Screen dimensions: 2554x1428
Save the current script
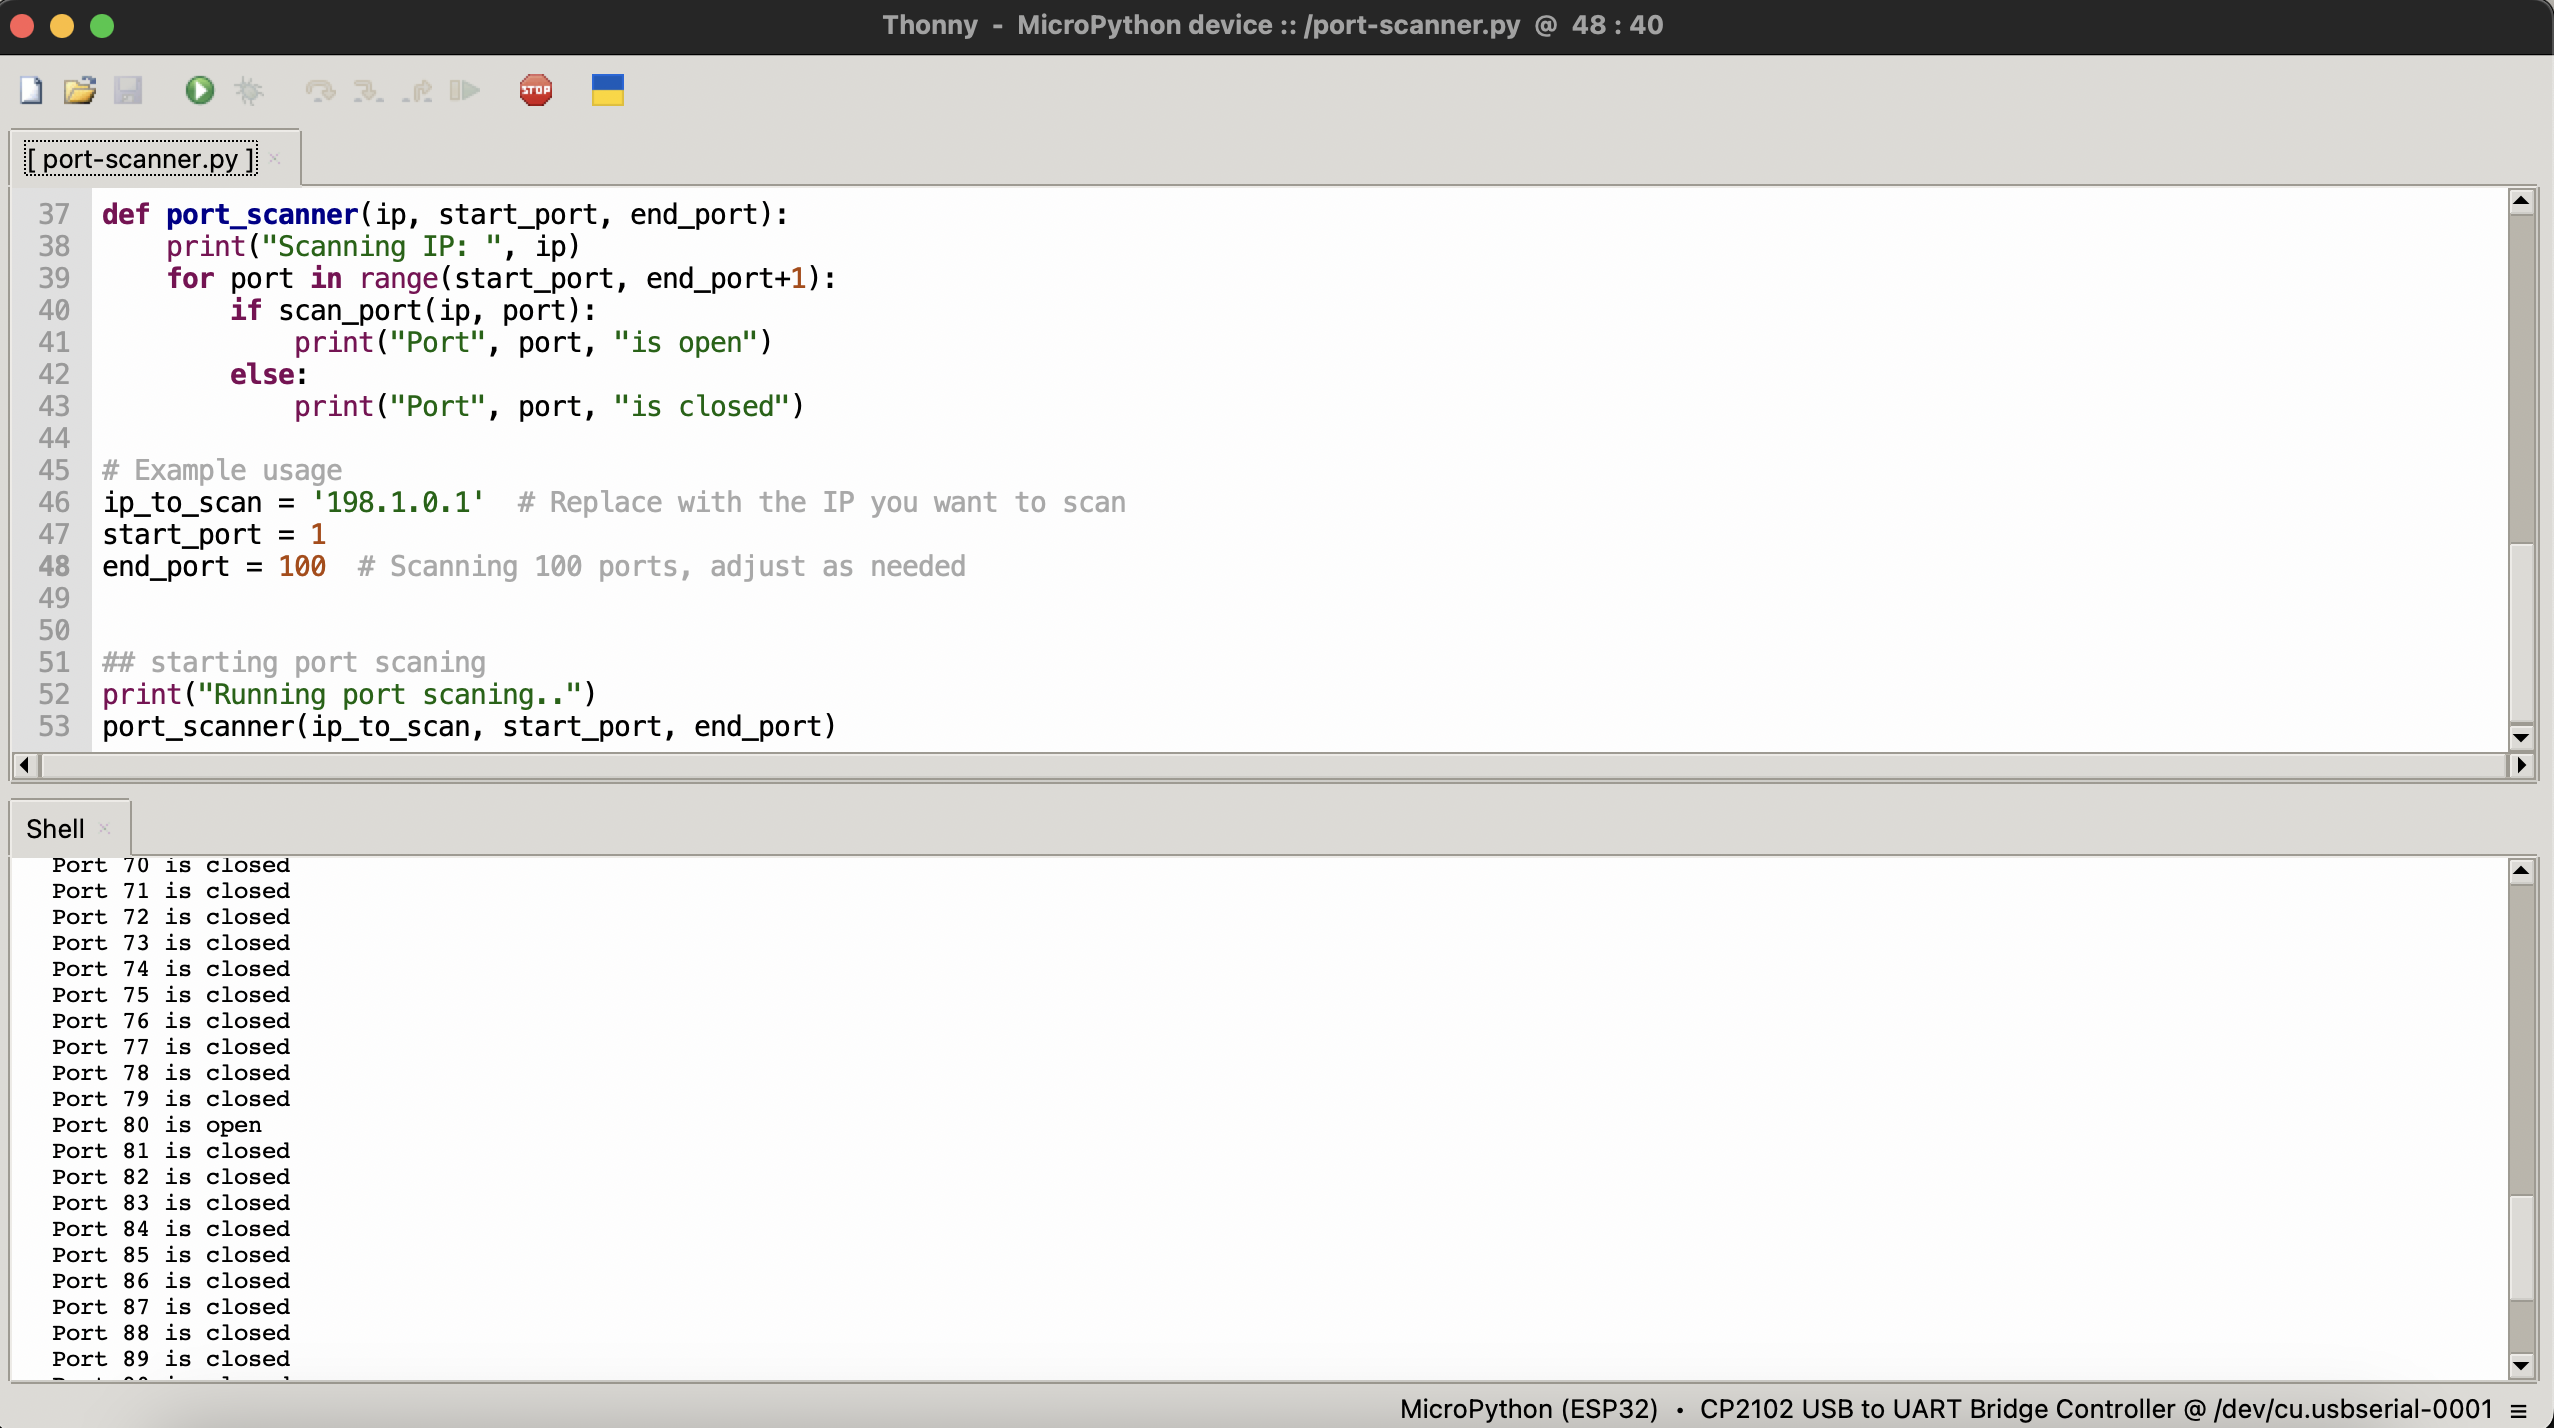[128, 89]
